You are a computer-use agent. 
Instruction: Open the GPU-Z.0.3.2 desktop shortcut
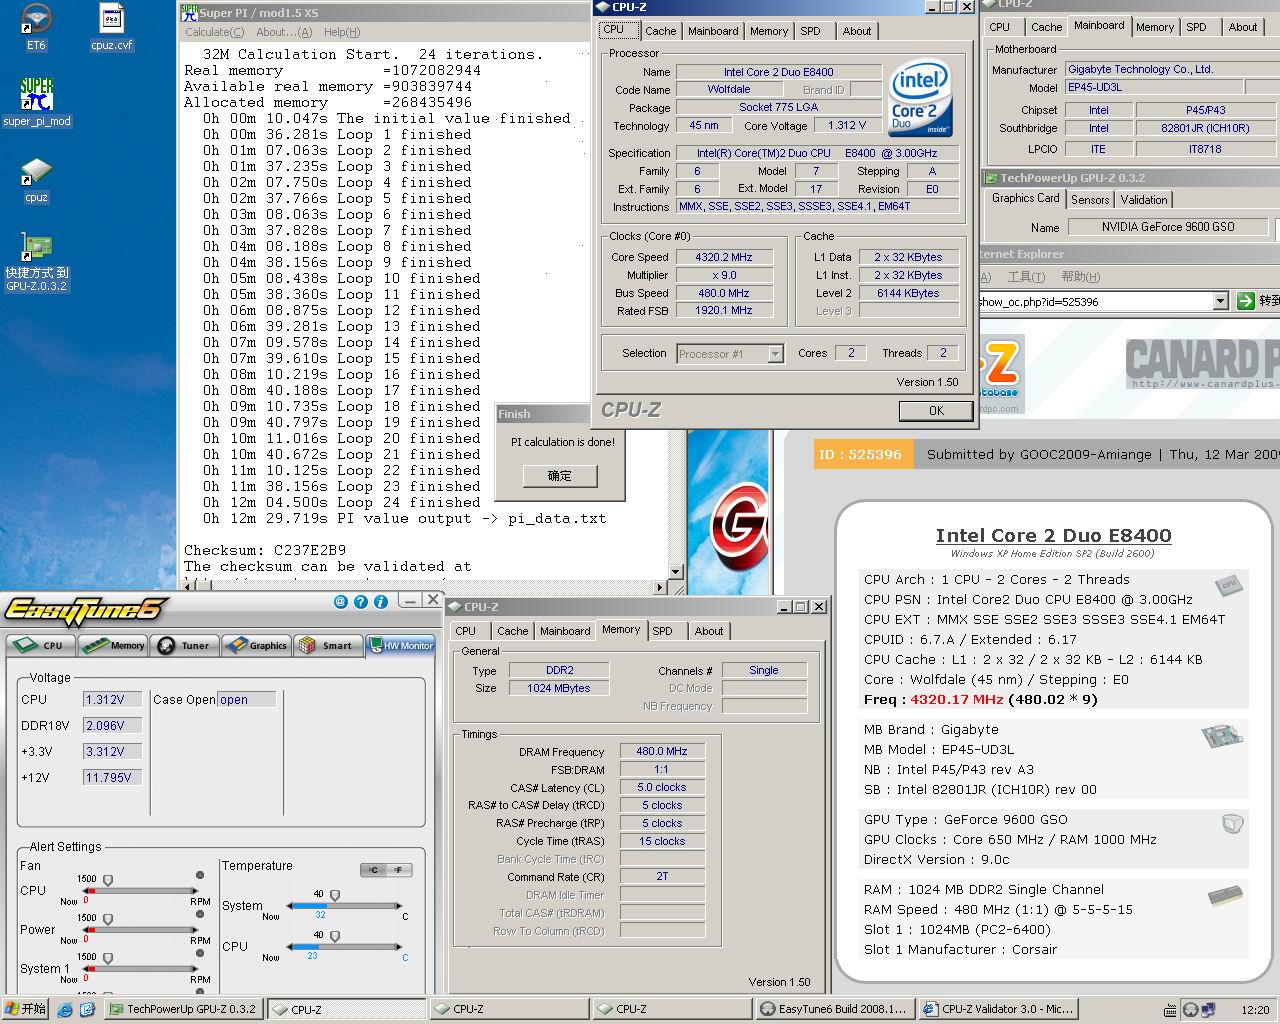pos(36,262)
